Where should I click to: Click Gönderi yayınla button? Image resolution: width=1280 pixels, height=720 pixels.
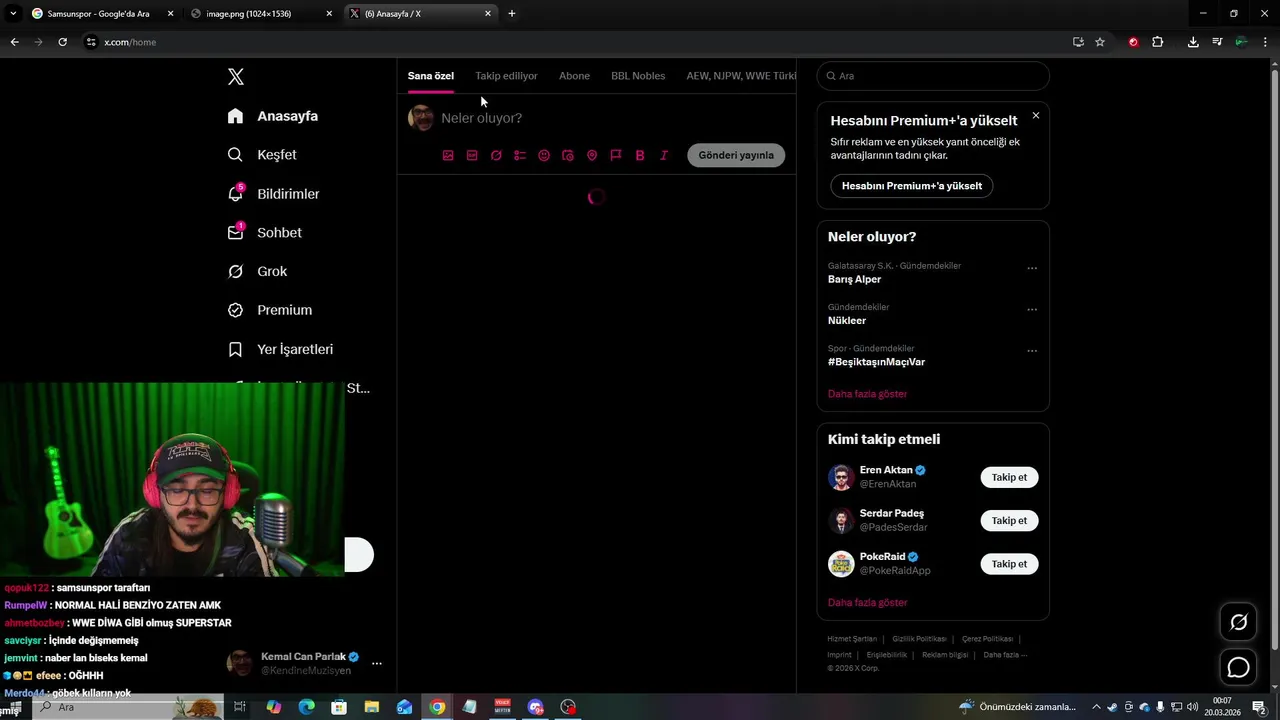[x=736, y=155]
